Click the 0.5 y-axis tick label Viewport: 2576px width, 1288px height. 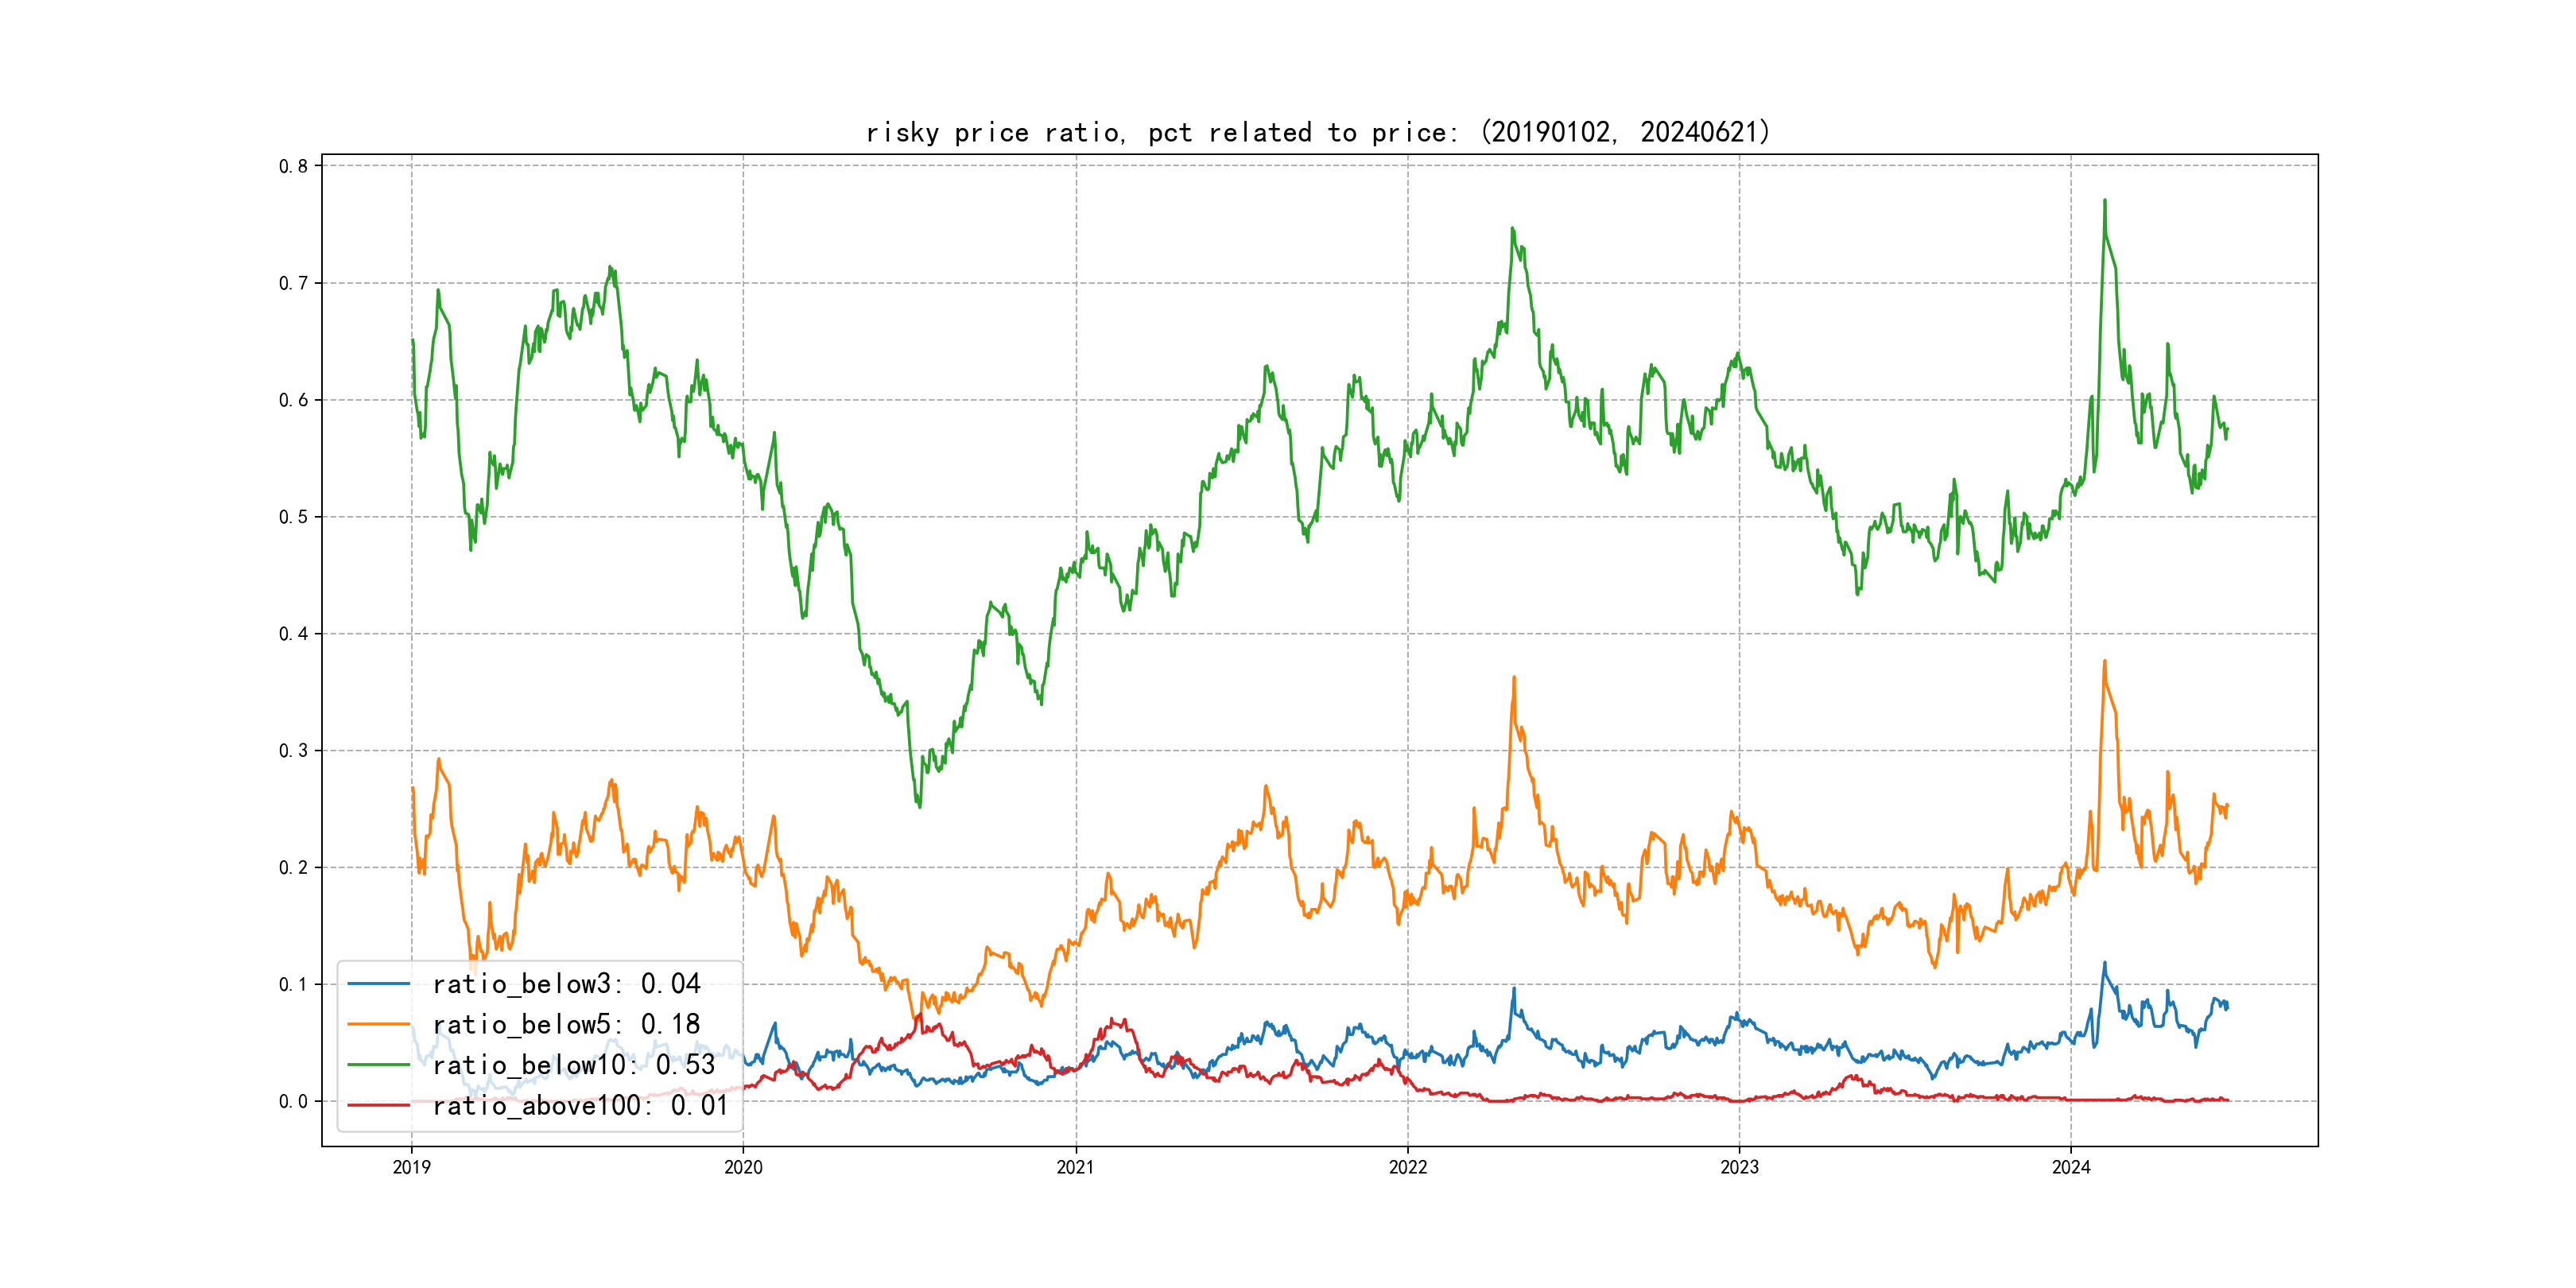[293, 517]
